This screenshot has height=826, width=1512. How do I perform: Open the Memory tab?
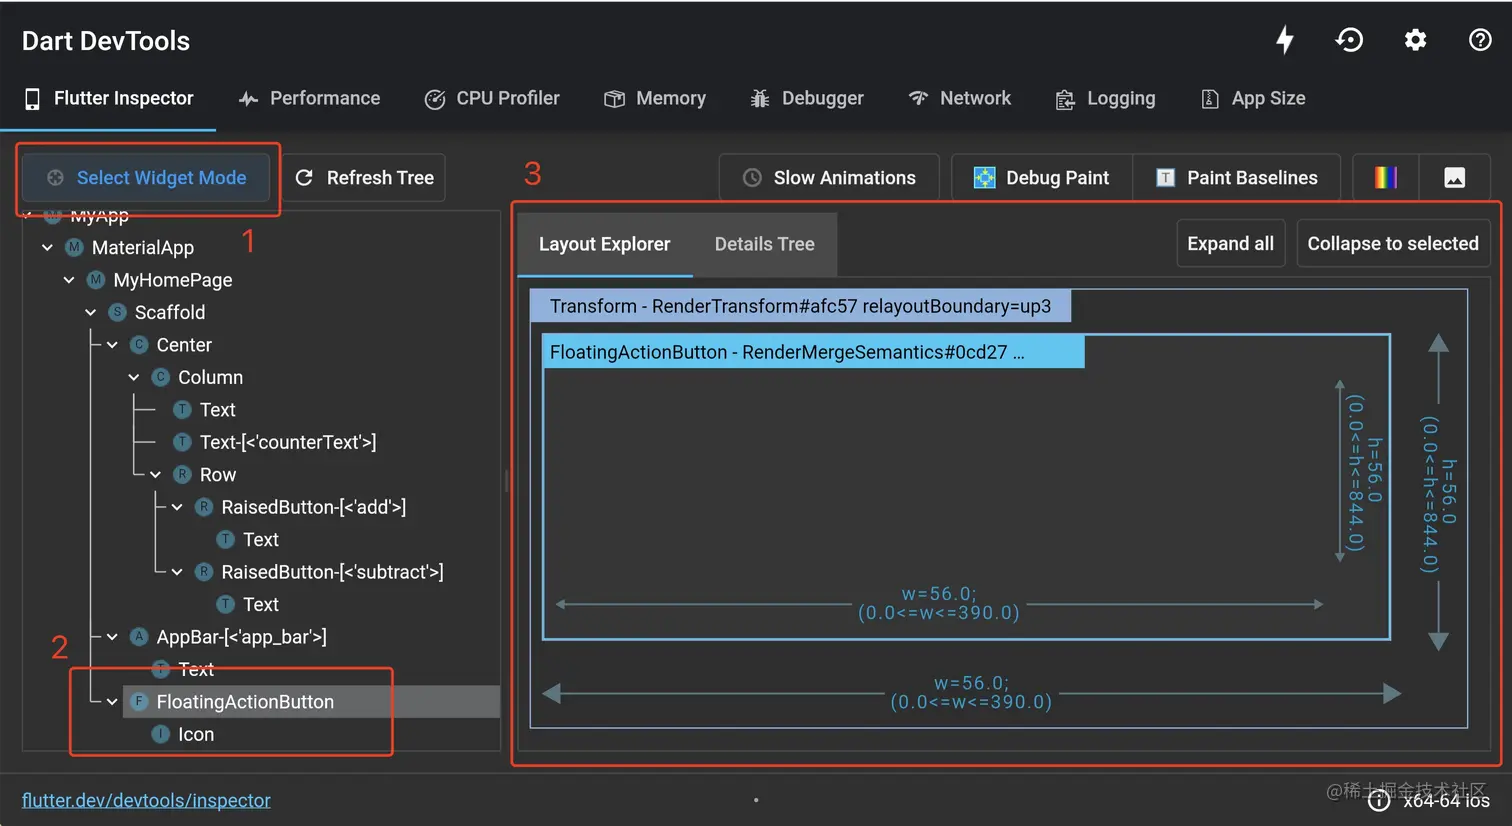click(655, 98)
